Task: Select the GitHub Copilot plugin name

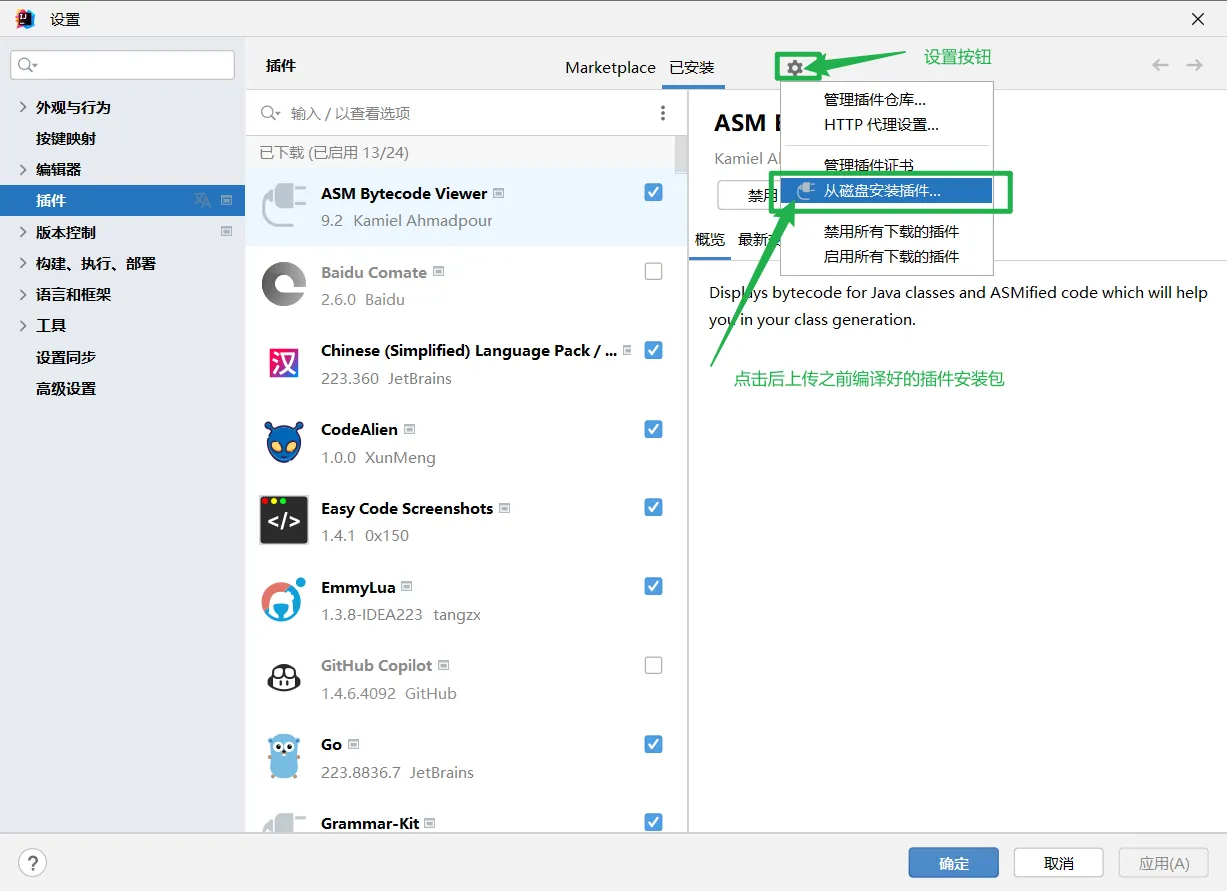Action: tap(376, 665)
